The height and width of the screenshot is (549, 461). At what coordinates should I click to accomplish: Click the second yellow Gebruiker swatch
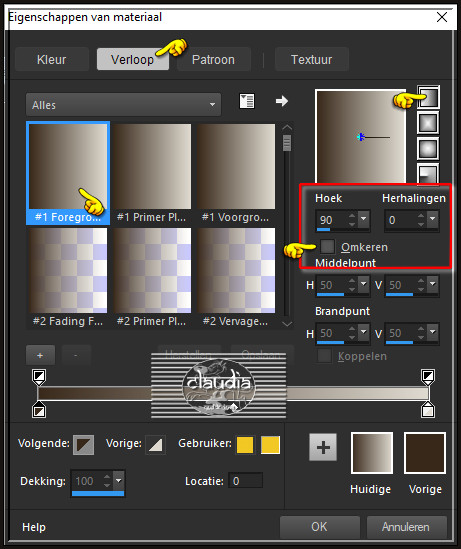pyautogui.click(x=270, y=445)
